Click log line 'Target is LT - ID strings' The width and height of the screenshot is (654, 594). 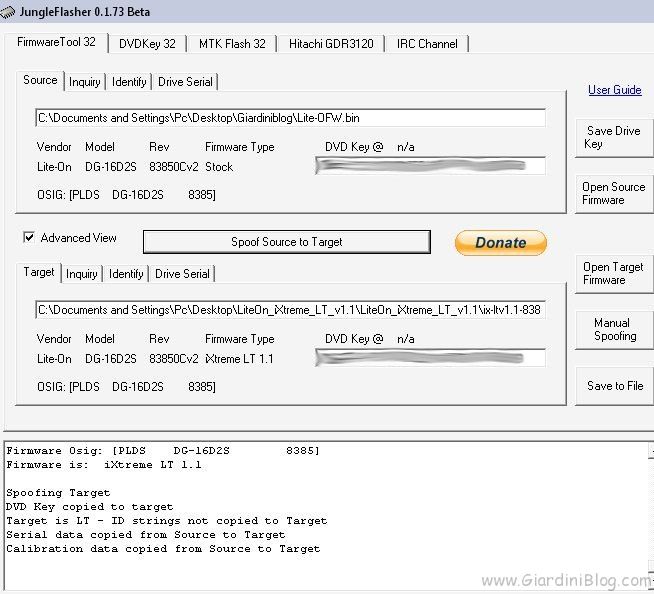coord(167,521)
